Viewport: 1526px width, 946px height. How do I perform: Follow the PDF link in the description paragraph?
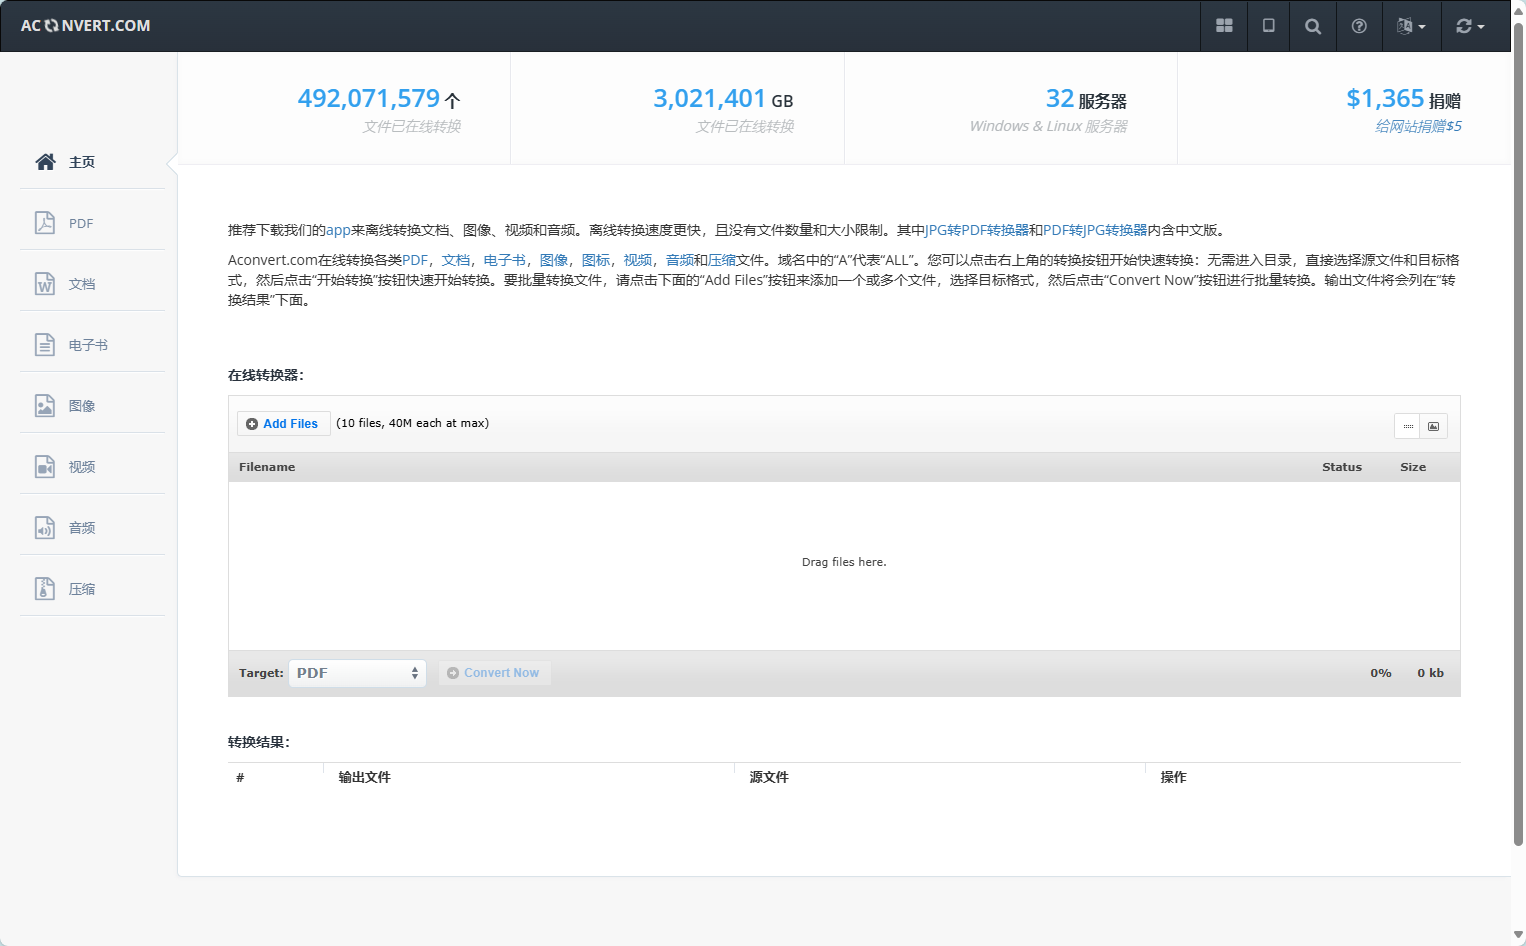point(415,260)
